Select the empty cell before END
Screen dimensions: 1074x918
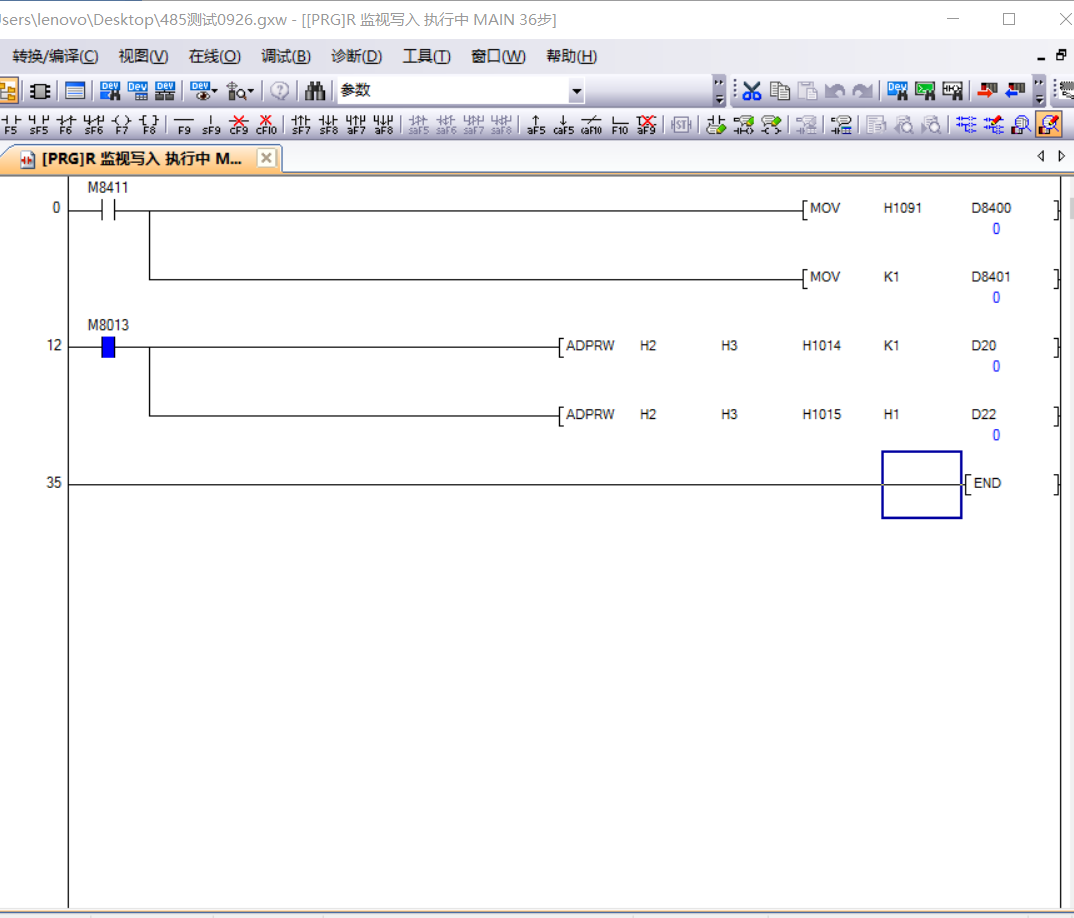921,484
